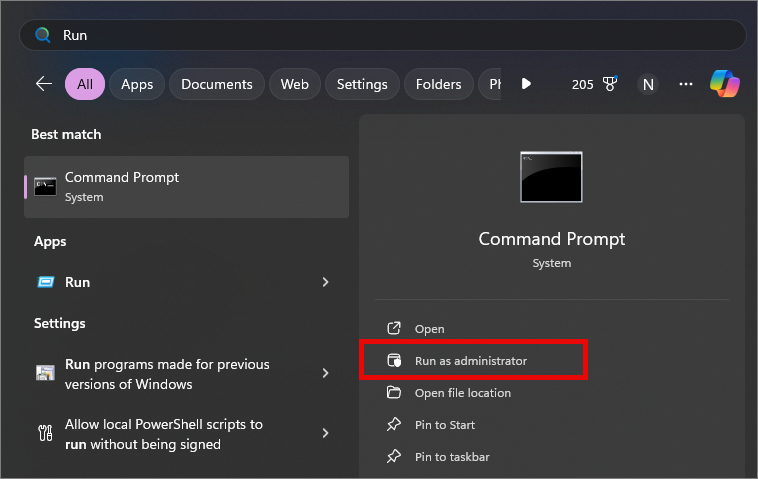Open the rewards points trophy icon

click(610, 84)
